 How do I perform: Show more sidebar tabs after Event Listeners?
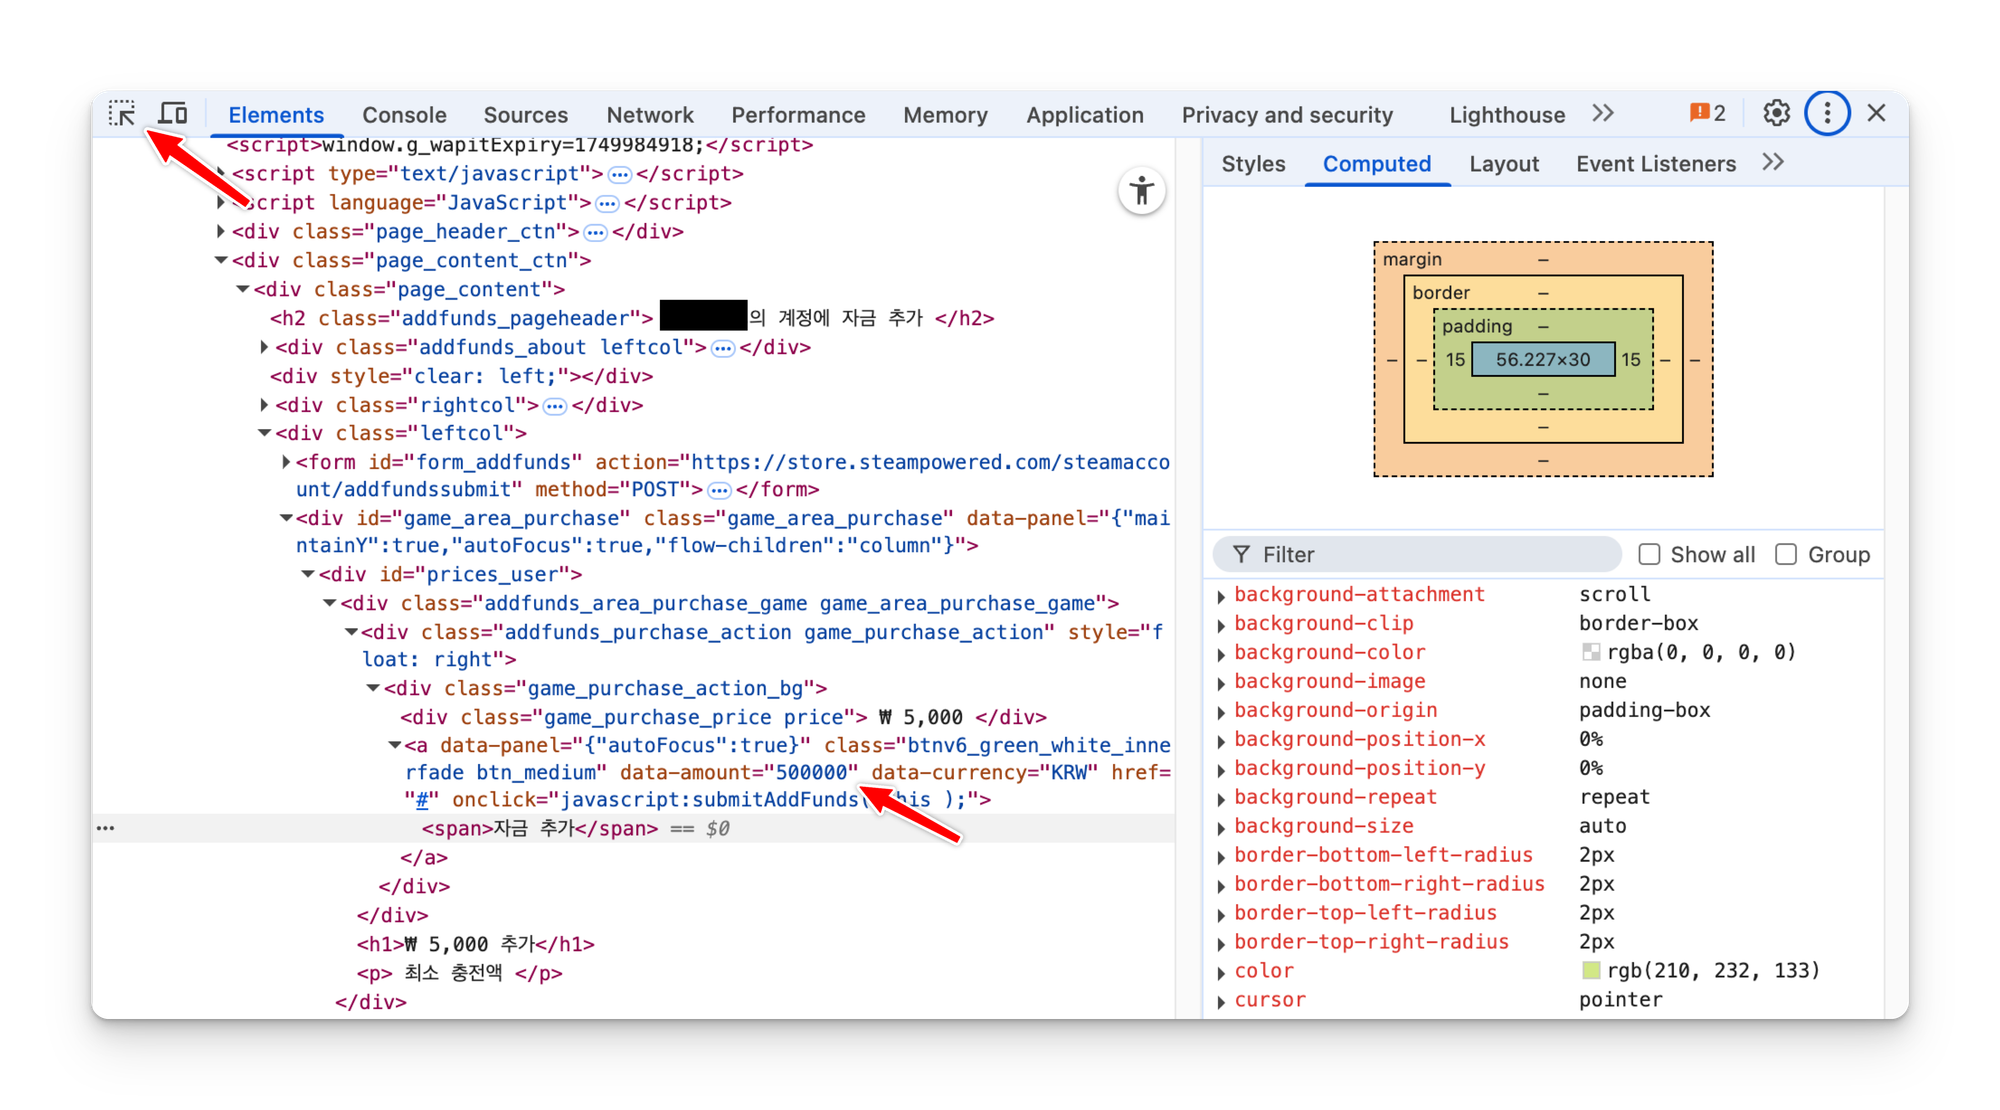tap(1773, 163)
